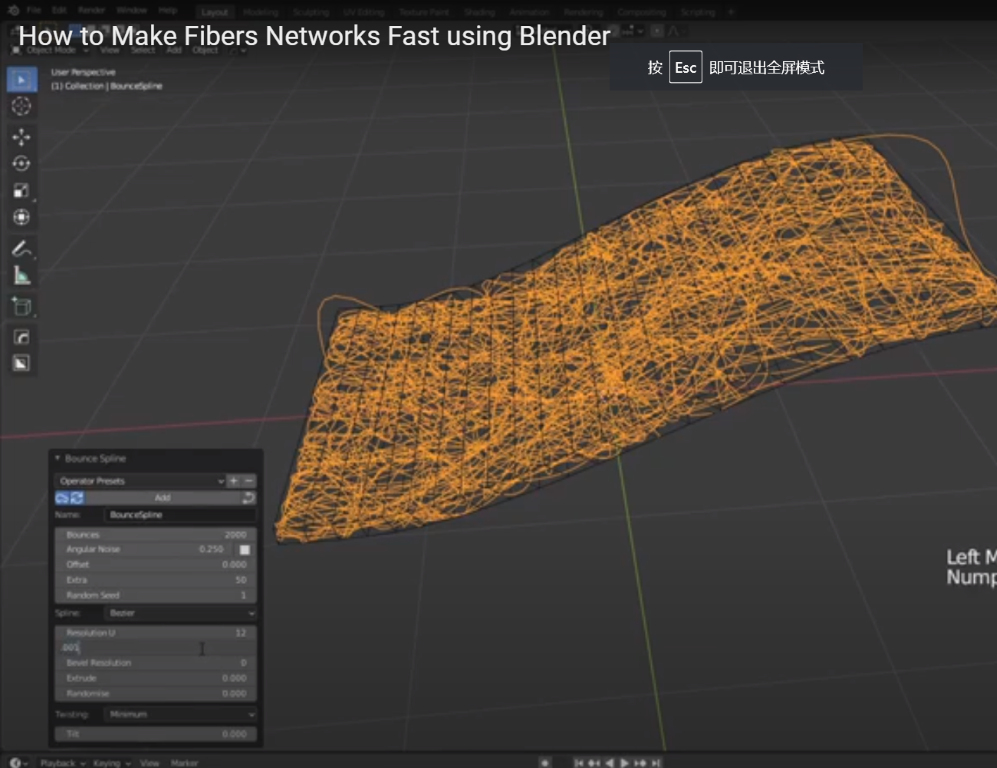Click the Extrude value field
This screenshot has height=768, width=997.
156,678
